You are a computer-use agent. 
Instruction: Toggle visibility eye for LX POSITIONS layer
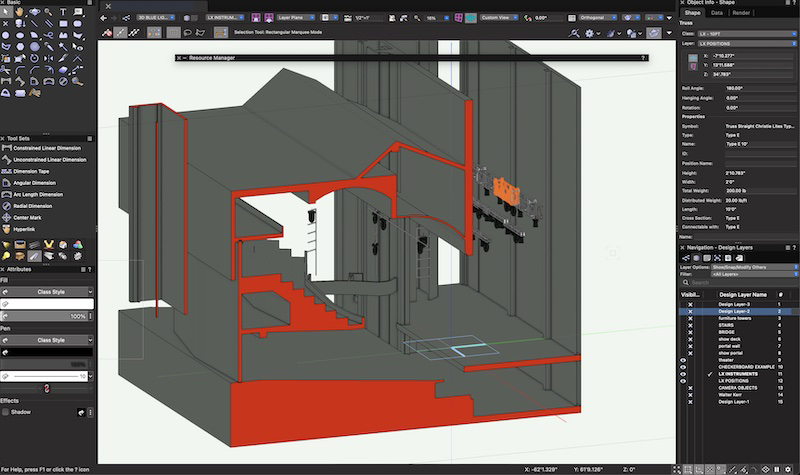[x=683, y=381]
